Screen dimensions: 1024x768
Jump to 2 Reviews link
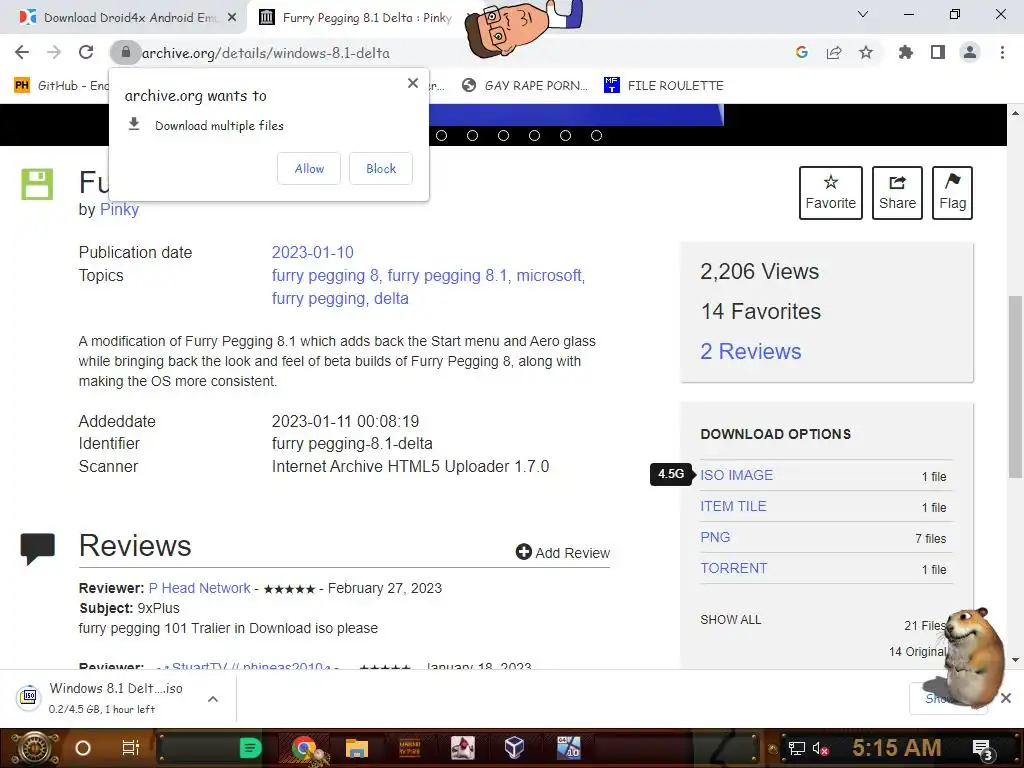(750, 351)
